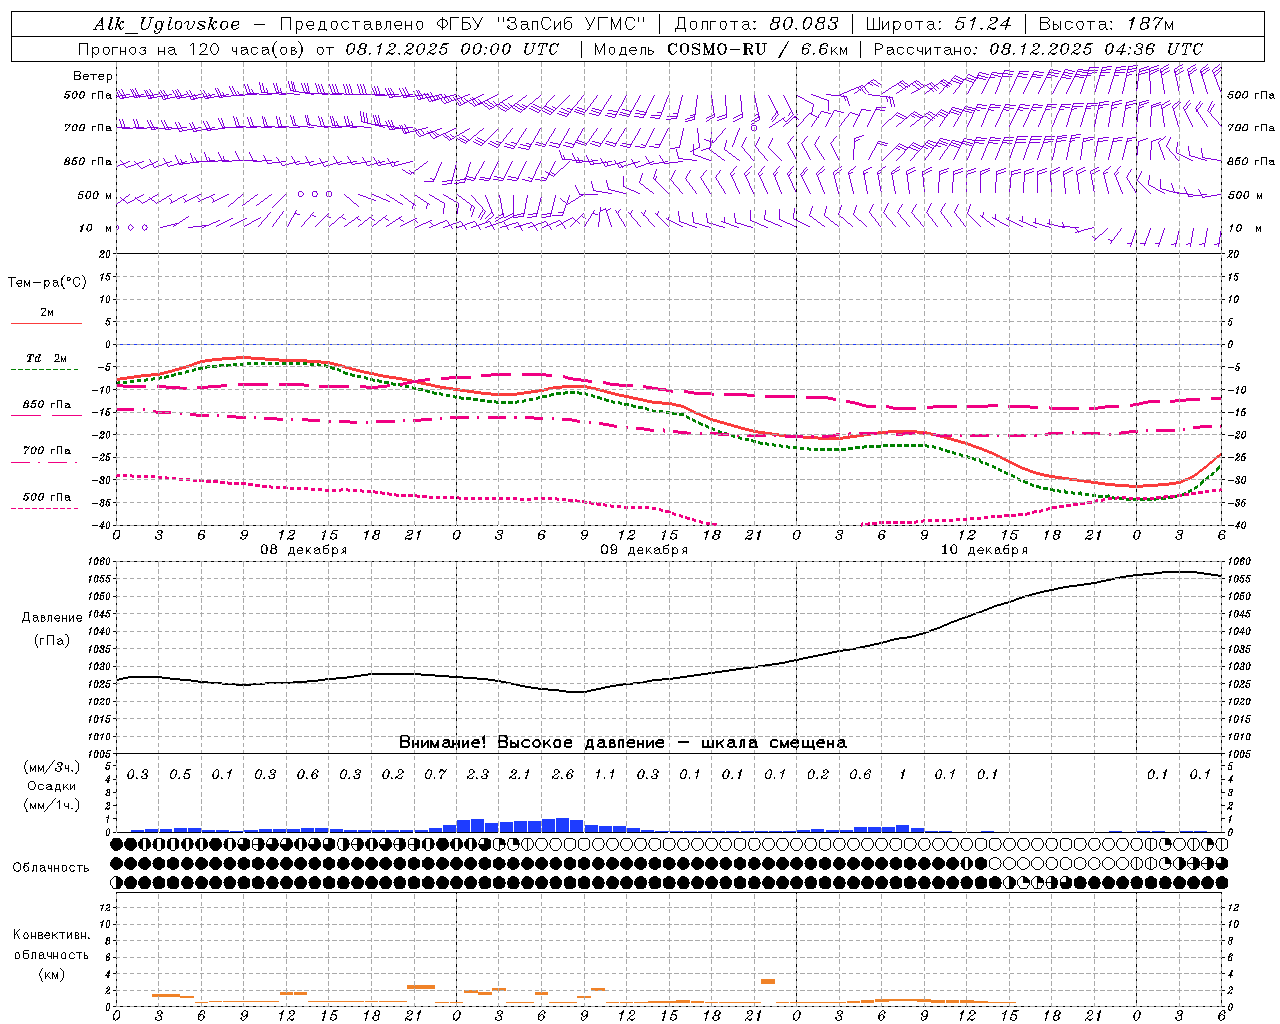This screenshot has width=1280, height=1024.
Task: Click the latitude value Широта: 51.24
Action: 938,24
